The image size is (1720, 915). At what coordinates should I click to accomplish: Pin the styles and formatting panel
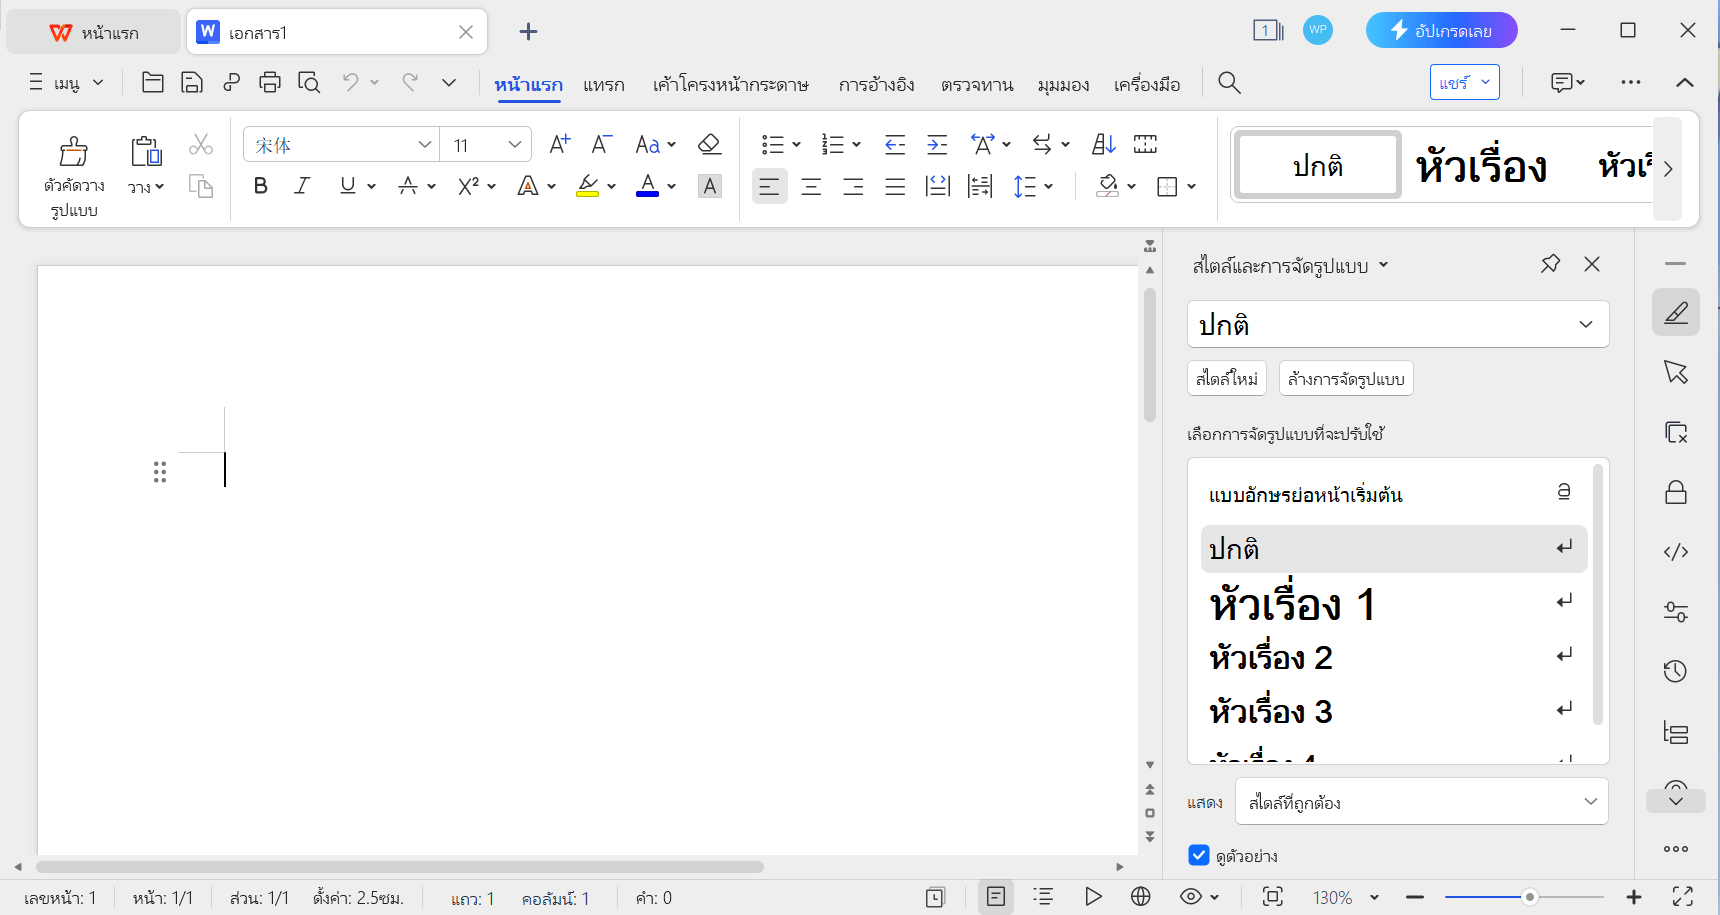[x=1550, y=264]
